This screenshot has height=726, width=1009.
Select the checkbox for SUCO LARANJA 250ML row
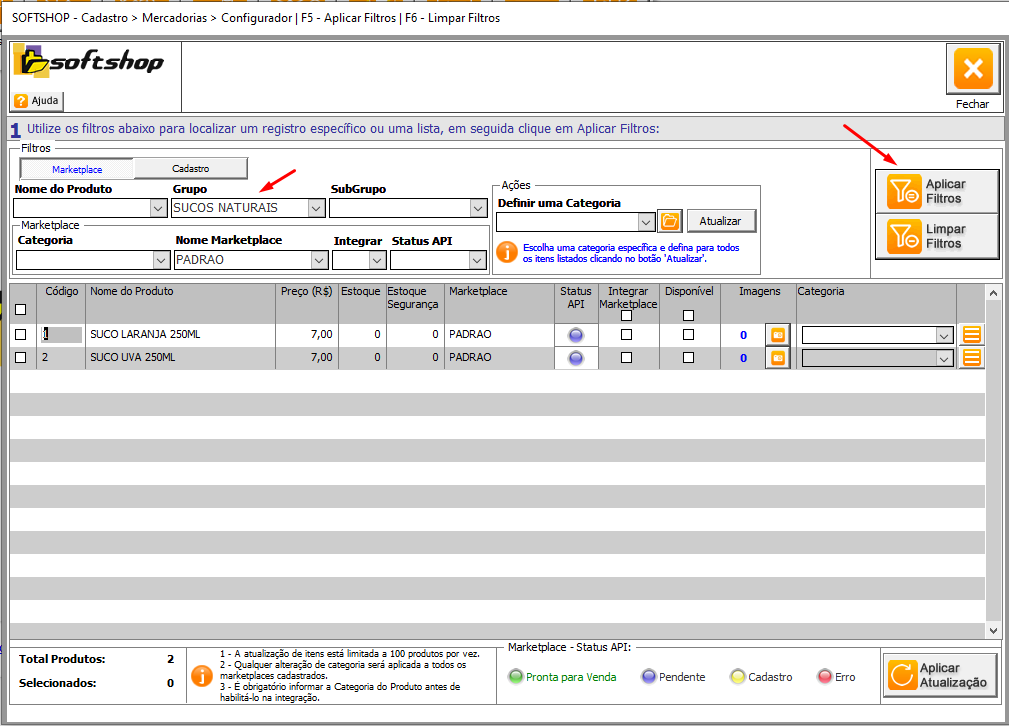click(21, 335)
